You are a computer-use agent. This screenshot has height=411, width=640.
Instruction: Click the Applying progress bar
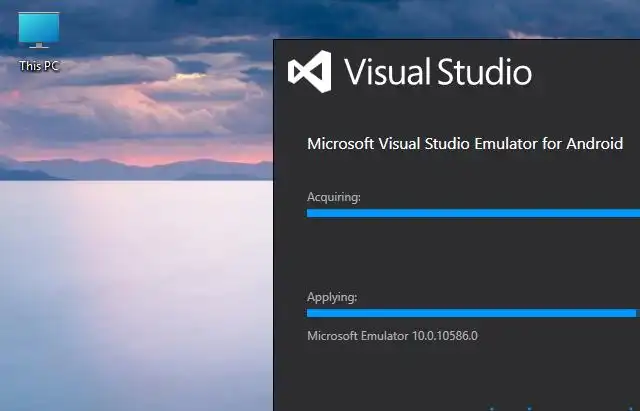coord(472,313)
